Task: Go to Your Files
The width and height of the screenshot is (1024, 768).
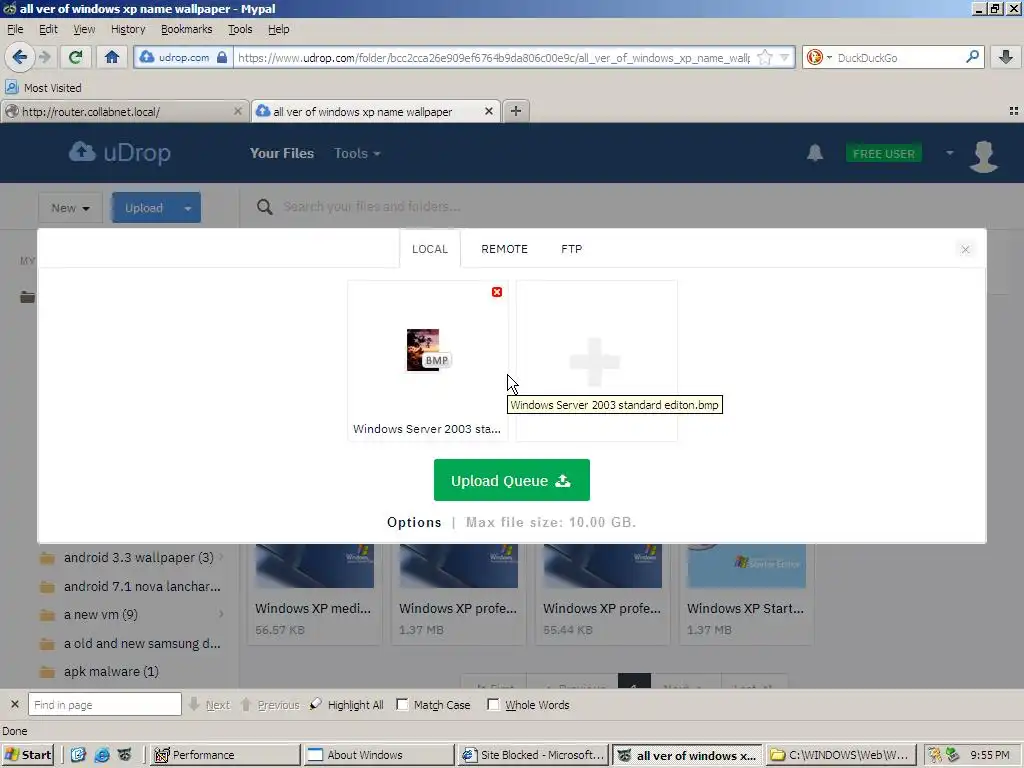Action: pyautogui.click(x=281, y=153)
